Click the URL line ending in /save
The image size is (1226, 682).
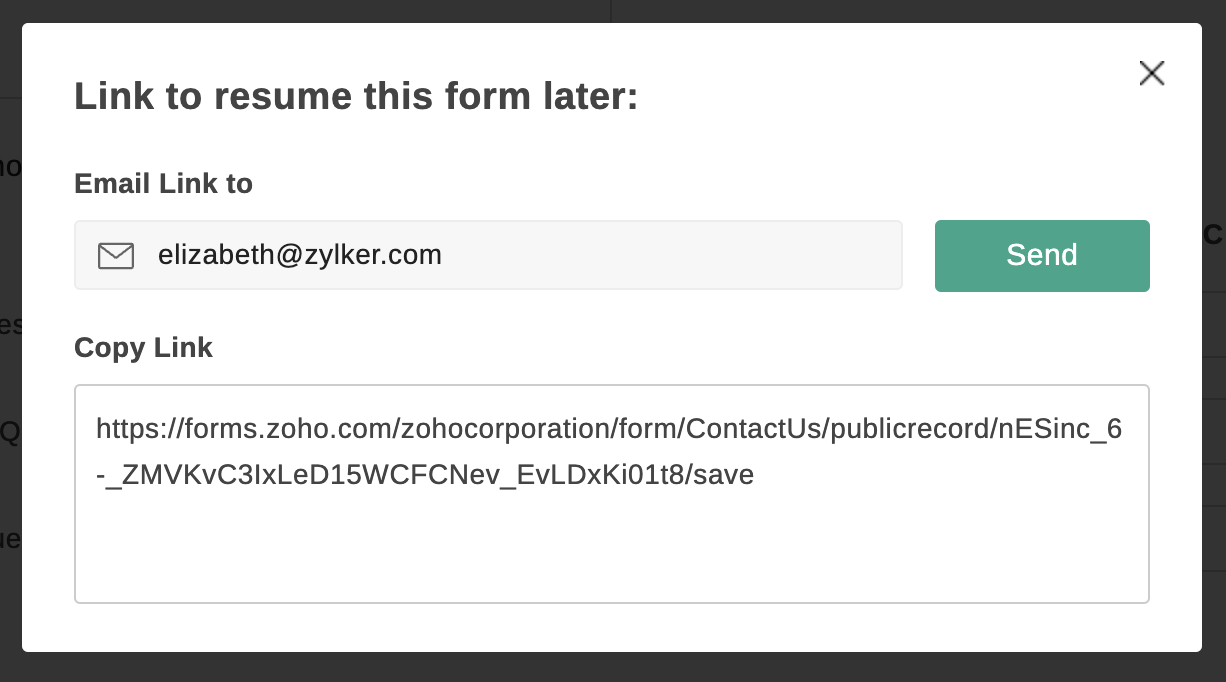coord(425,476)
